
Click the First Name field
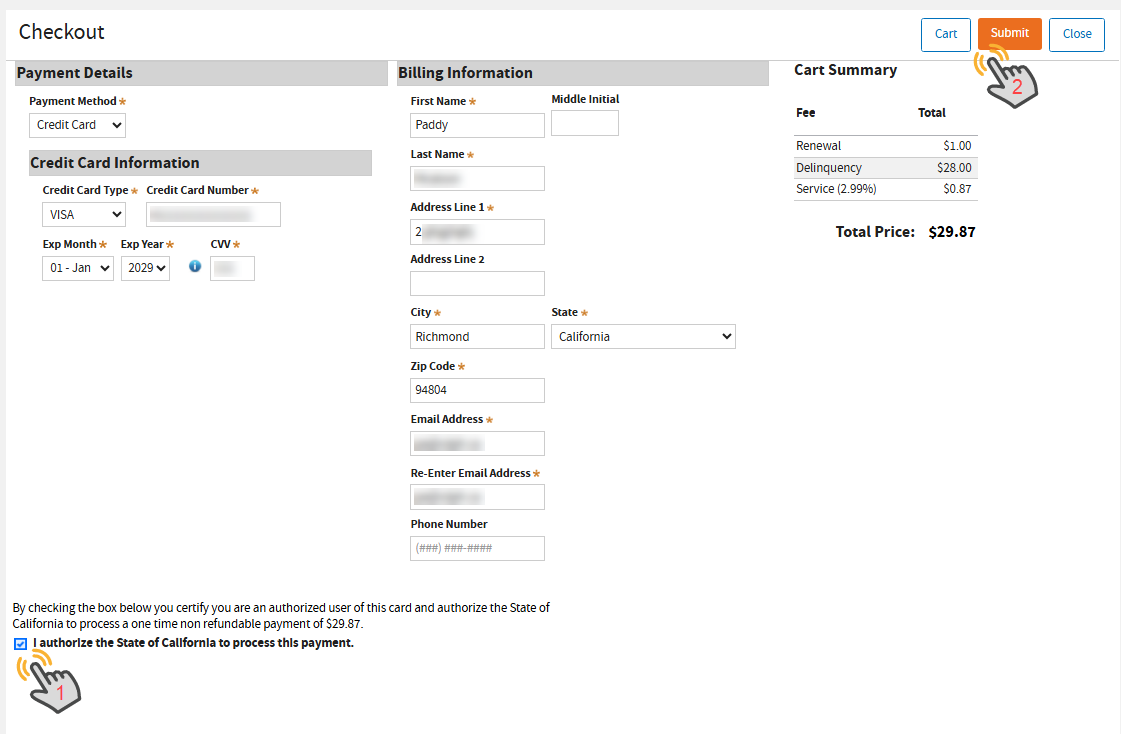pos(477,125)
